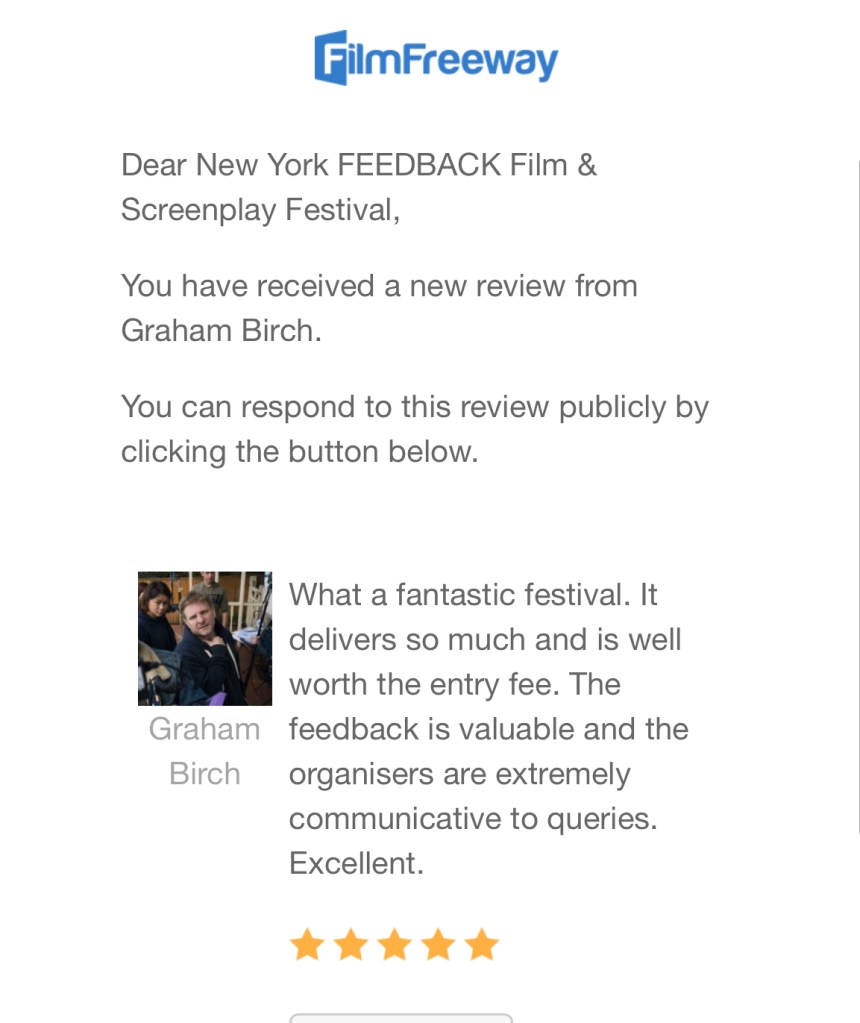This screenshot has height=1023, width=860.
Task: Click the "communicative to queries" review line
Action: (x=472, y=819)
